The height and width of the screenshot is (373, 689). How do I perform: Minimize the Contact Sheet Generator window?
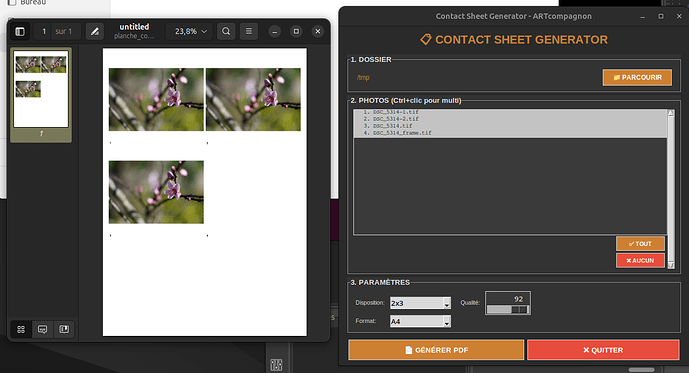[x=642, y=16]
